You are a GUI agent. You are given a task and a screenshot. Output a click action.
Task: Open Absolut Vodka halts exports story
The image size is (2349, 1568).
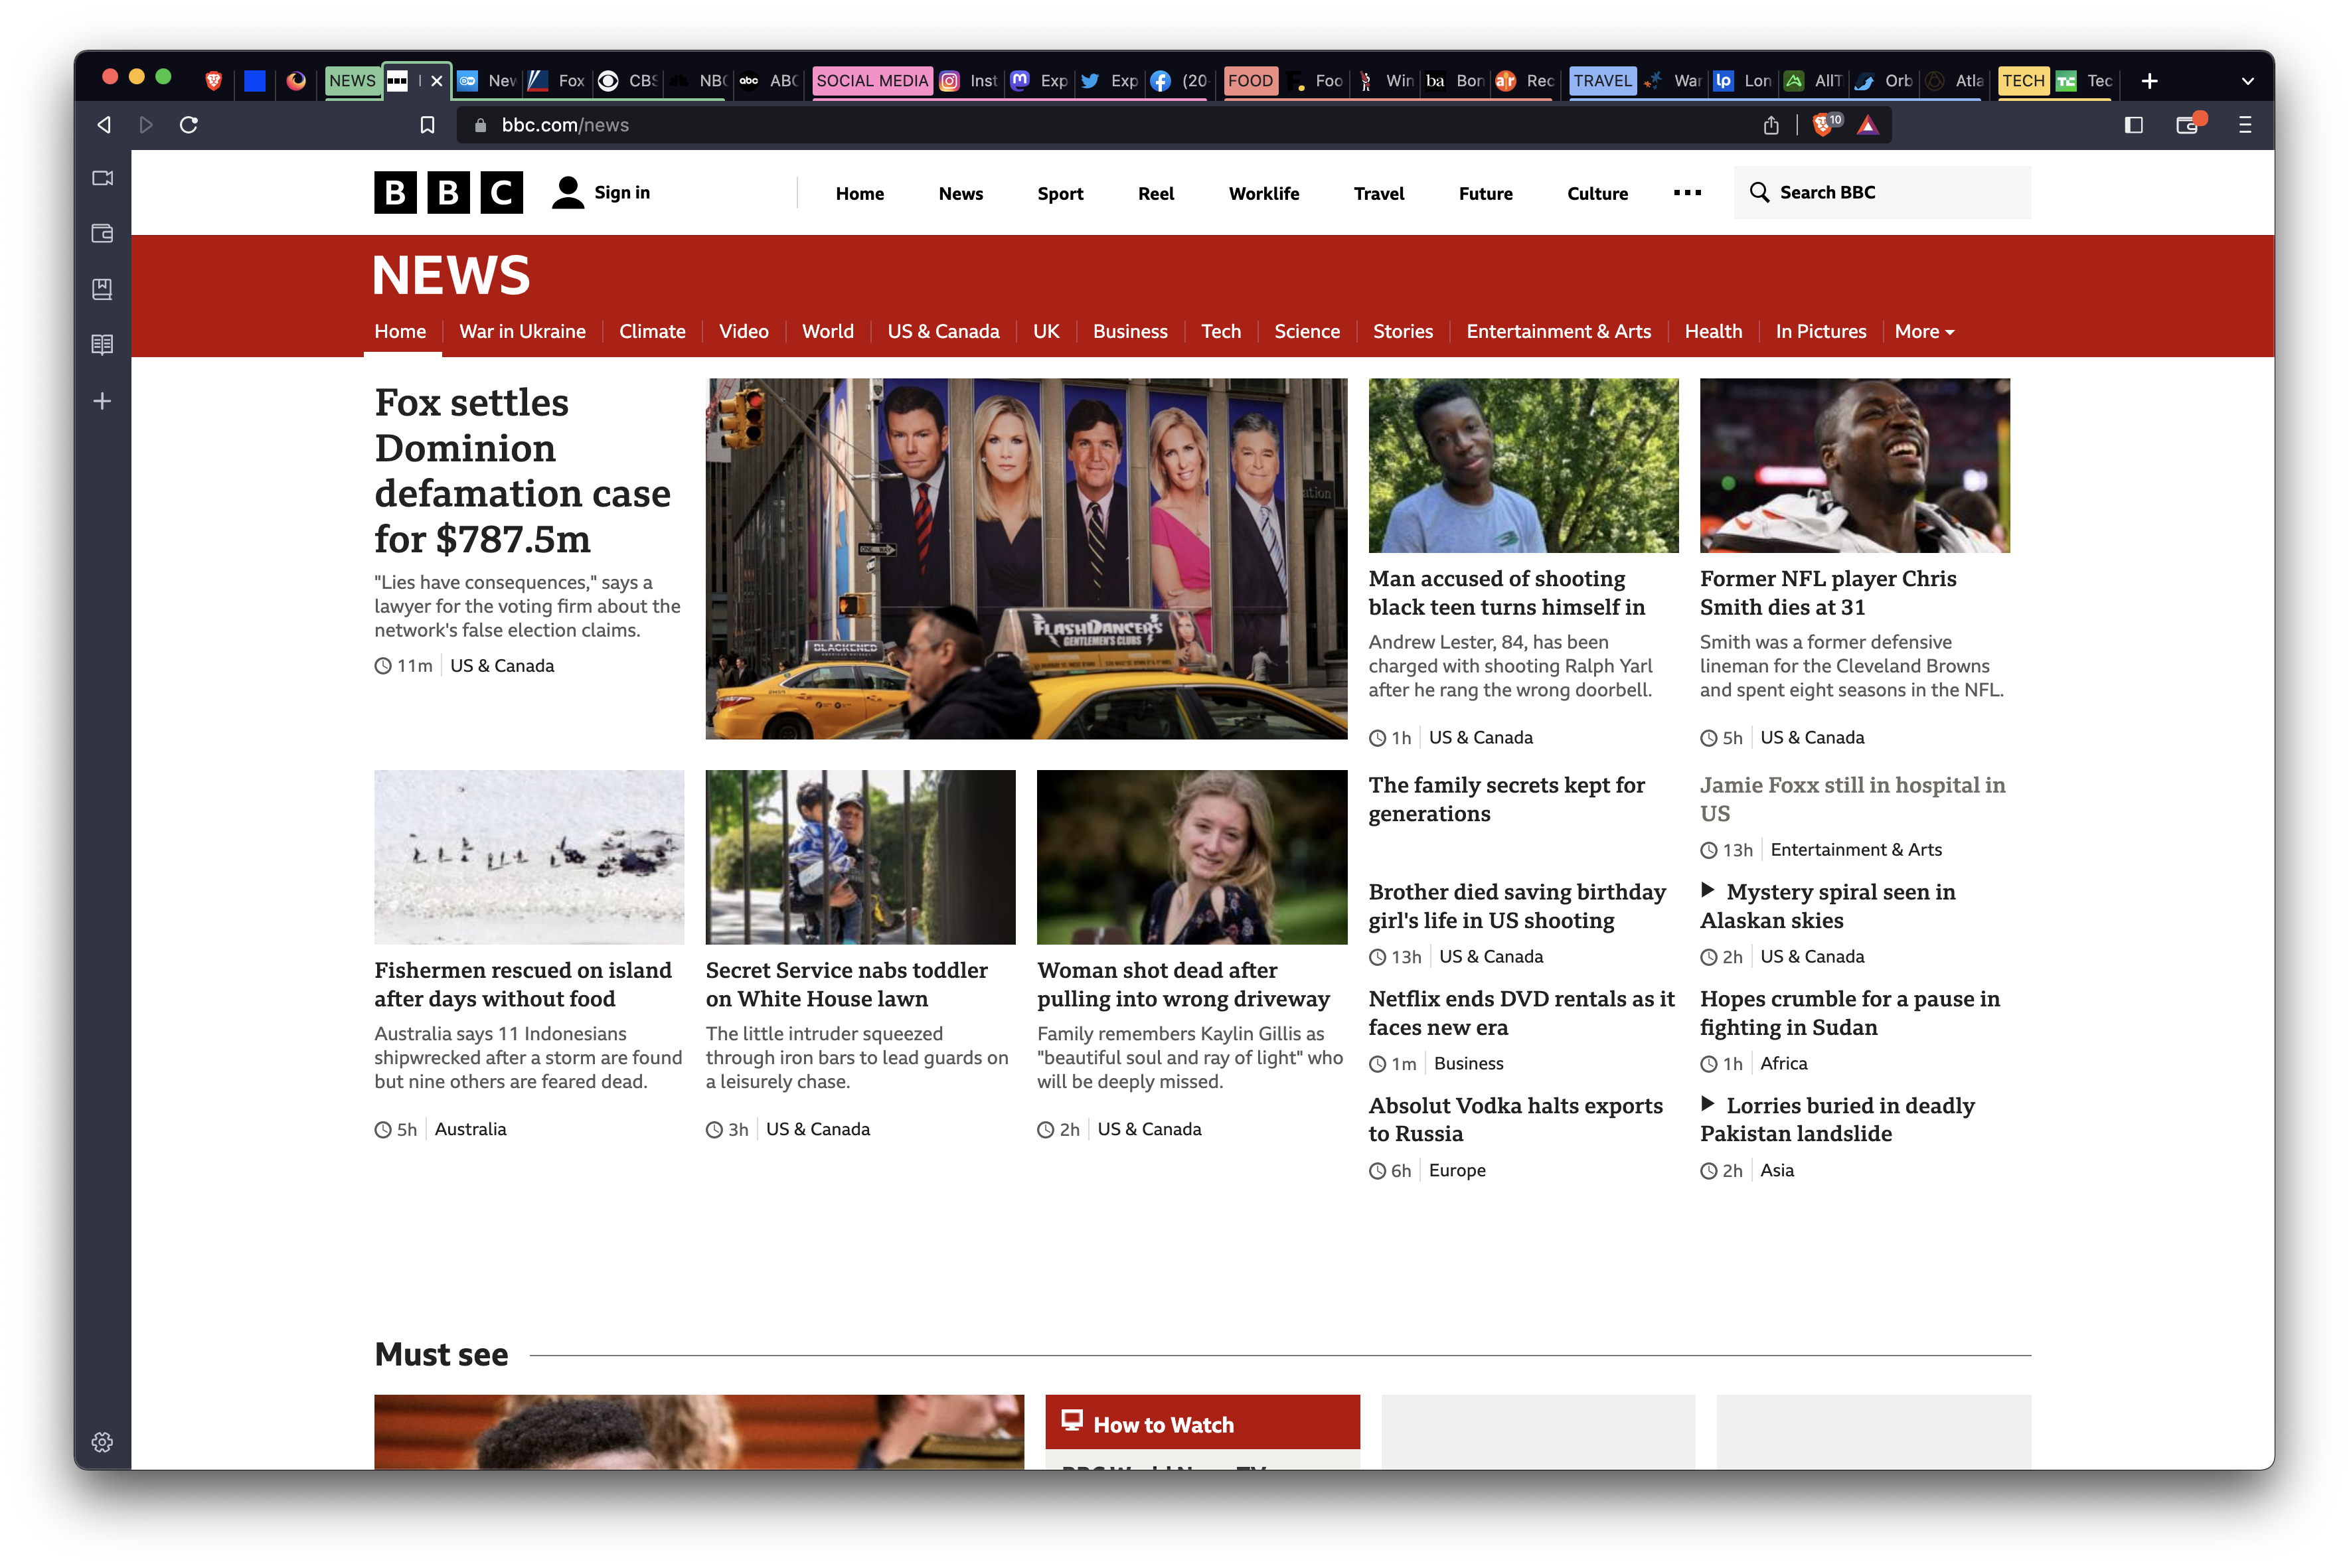tap(1515, 1119)
